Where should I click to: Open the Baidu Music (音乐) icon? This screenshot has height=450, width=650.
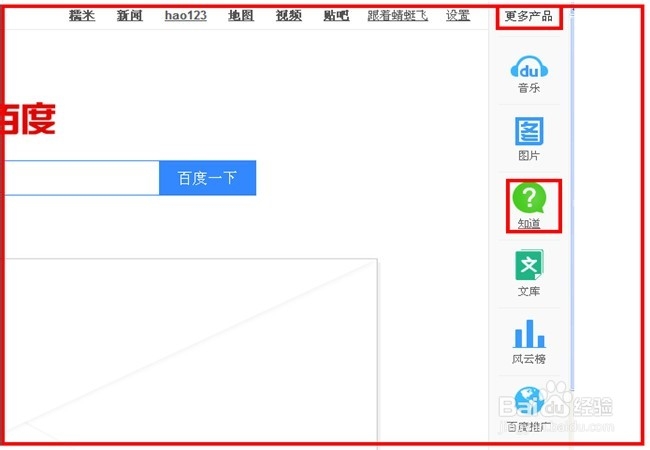529,67
